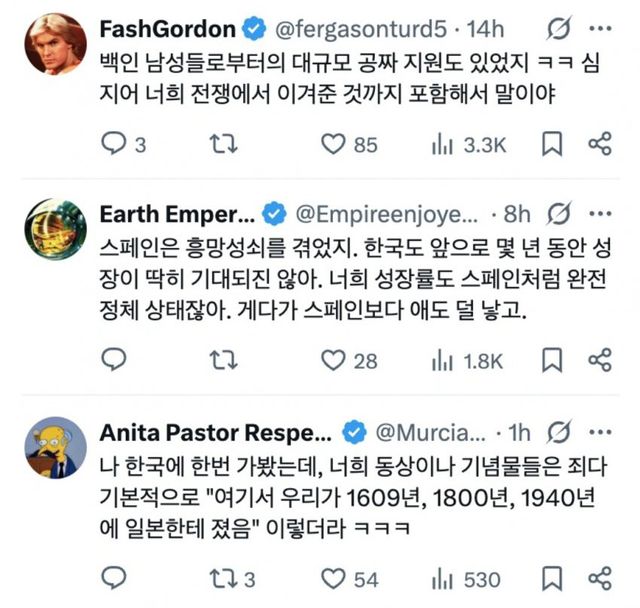
Task: Share FashGordon's tweet
Action: [x=599, y=145]
